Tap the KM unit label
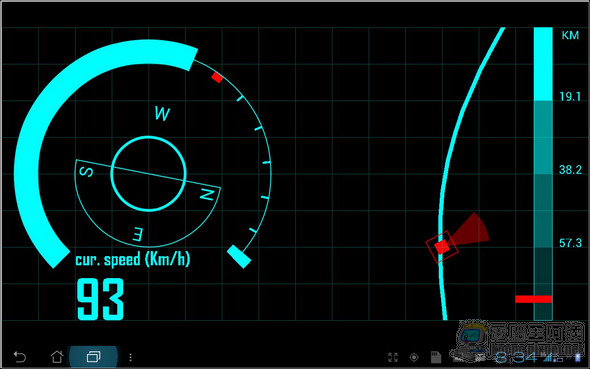The width and height of the screenshot is (590, 369). [570, 35]
